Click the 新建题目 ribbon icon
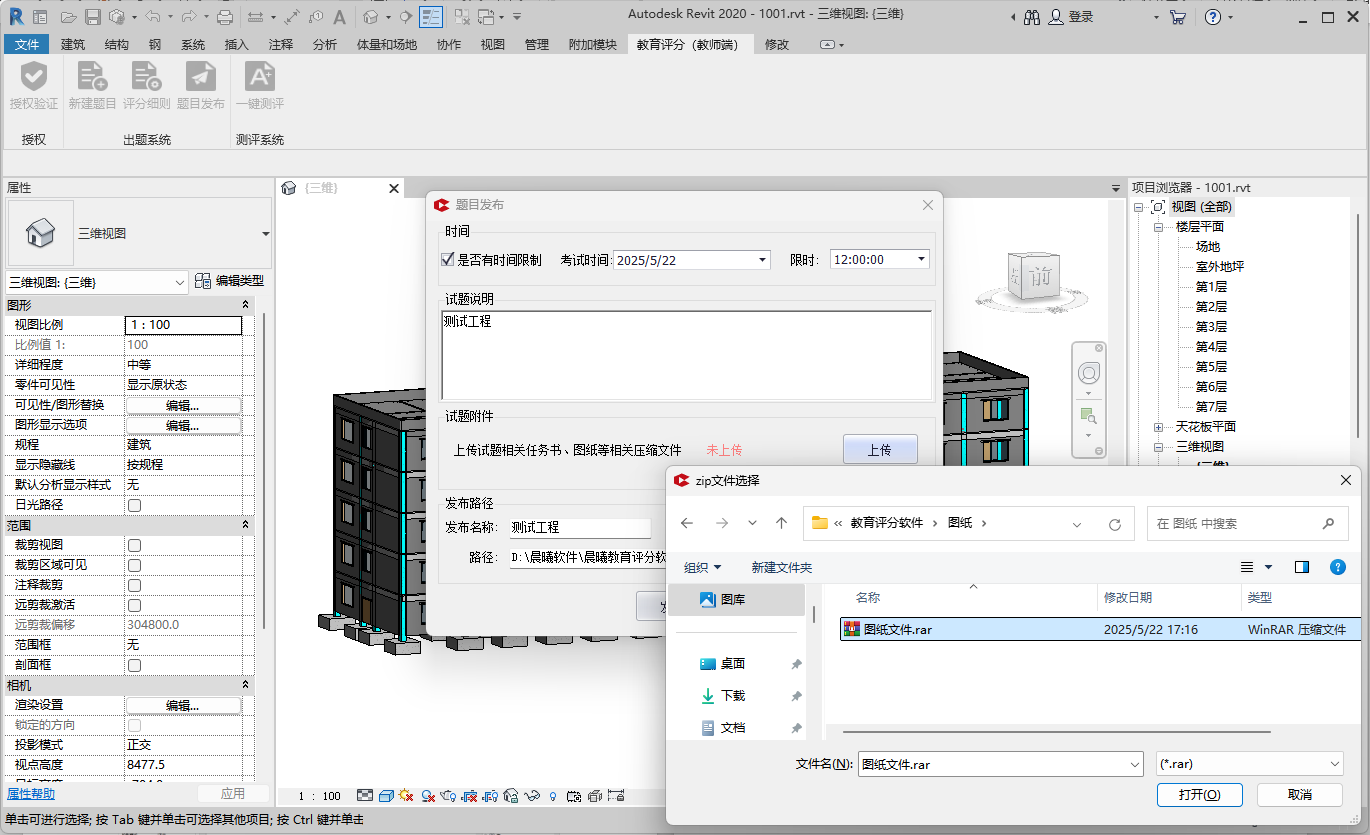This screenshot has height=835, width=1370. pos(92,77)
